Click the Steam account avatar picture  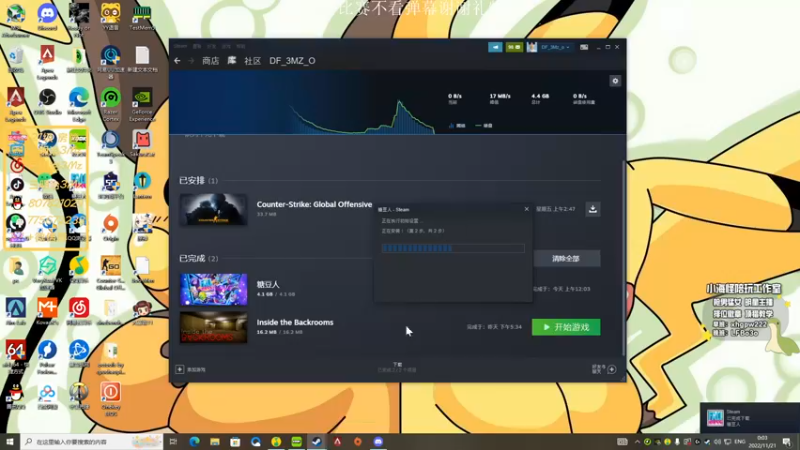(x=532, y=47)
